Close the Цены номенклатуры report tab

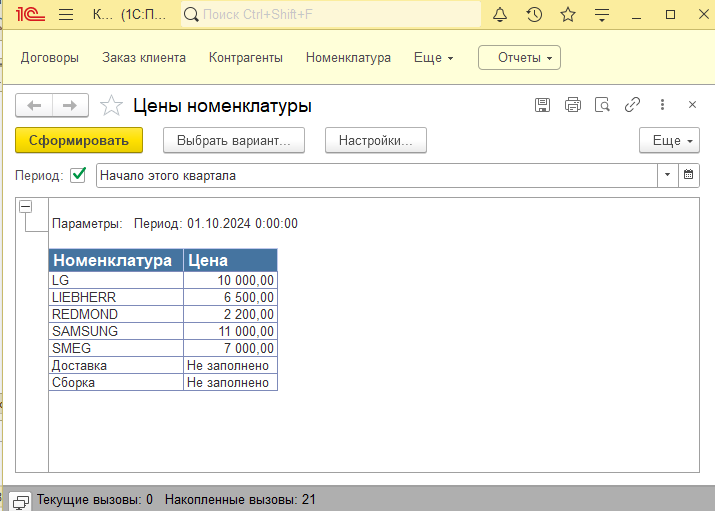pos(692,105)
